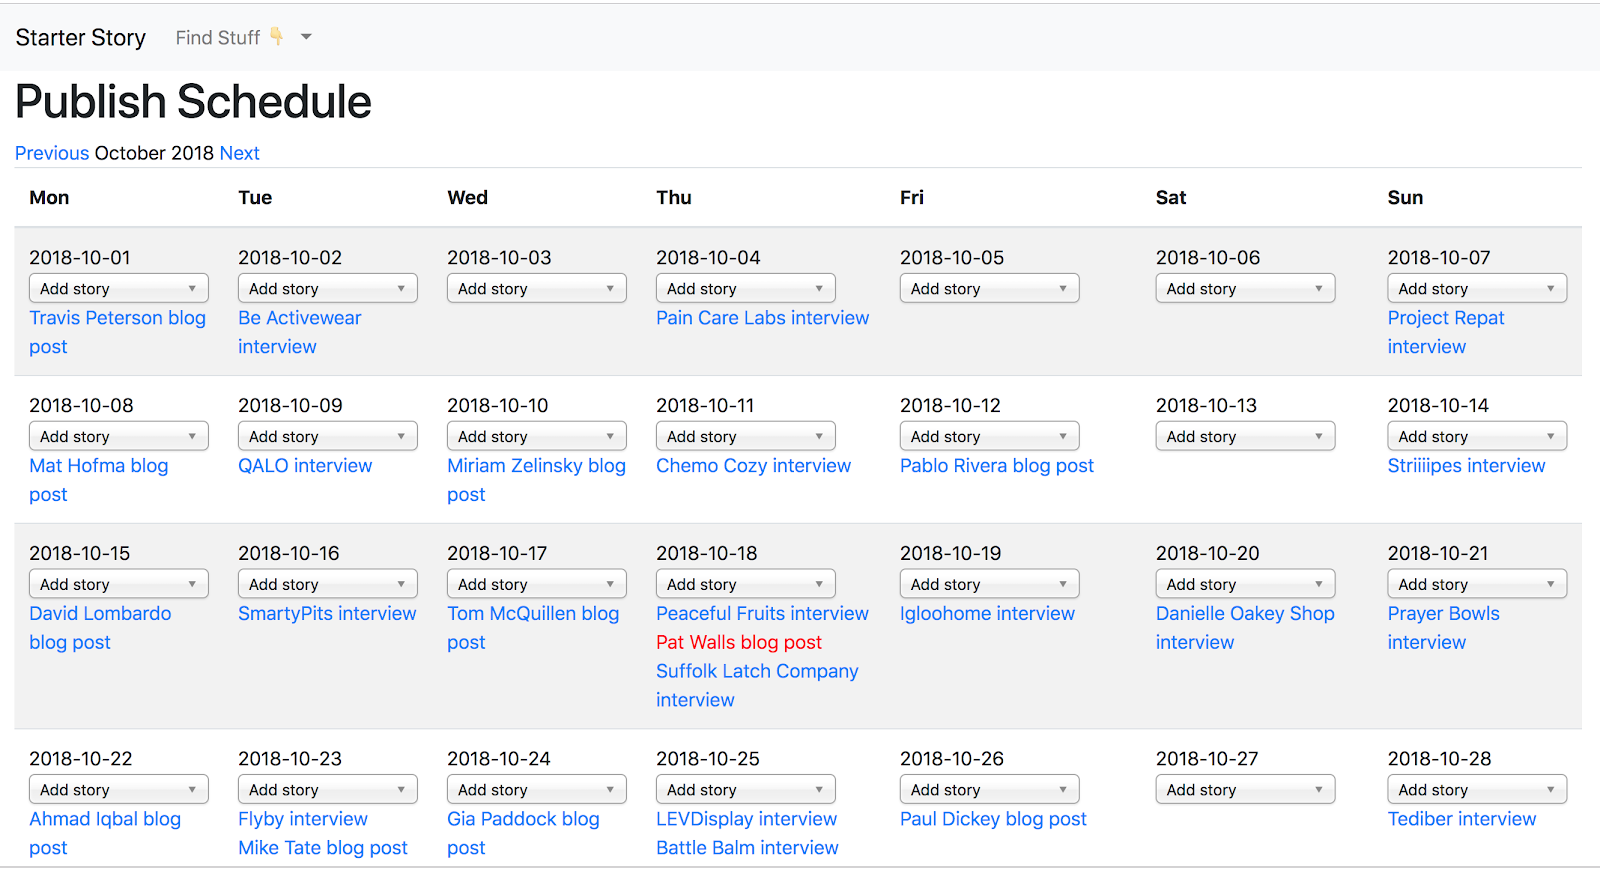This screenshot has width=1600, height=870.
Task: Open Add story dropdown for 2018-10-08
Action: (x=119, y=436)
